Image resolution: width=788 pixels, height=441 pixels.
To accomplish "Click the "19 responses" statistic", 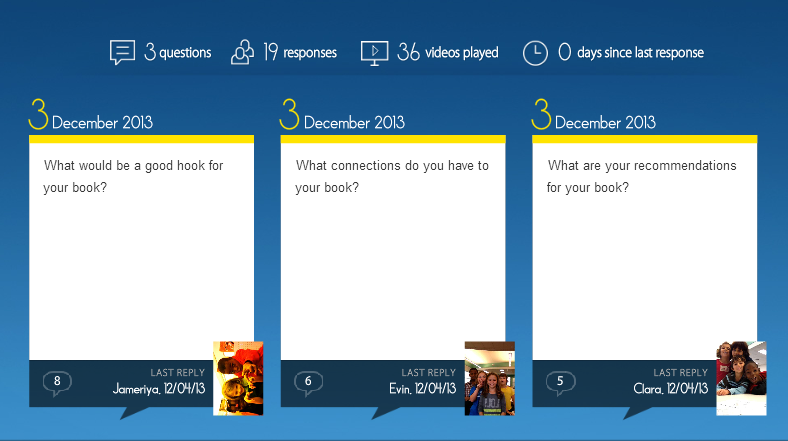I will (300, 53).
